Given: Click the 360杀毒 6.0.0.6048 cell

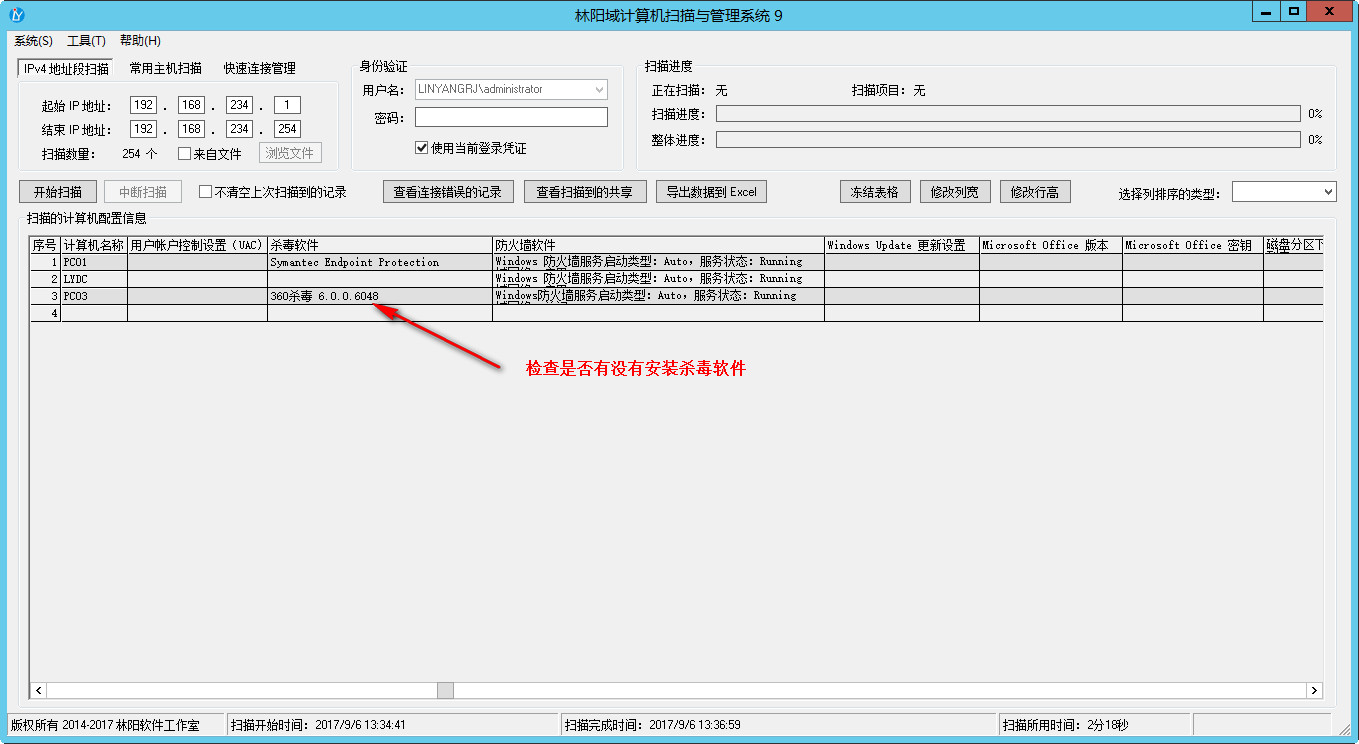Looking at the screenshot, I should [380, 296].
